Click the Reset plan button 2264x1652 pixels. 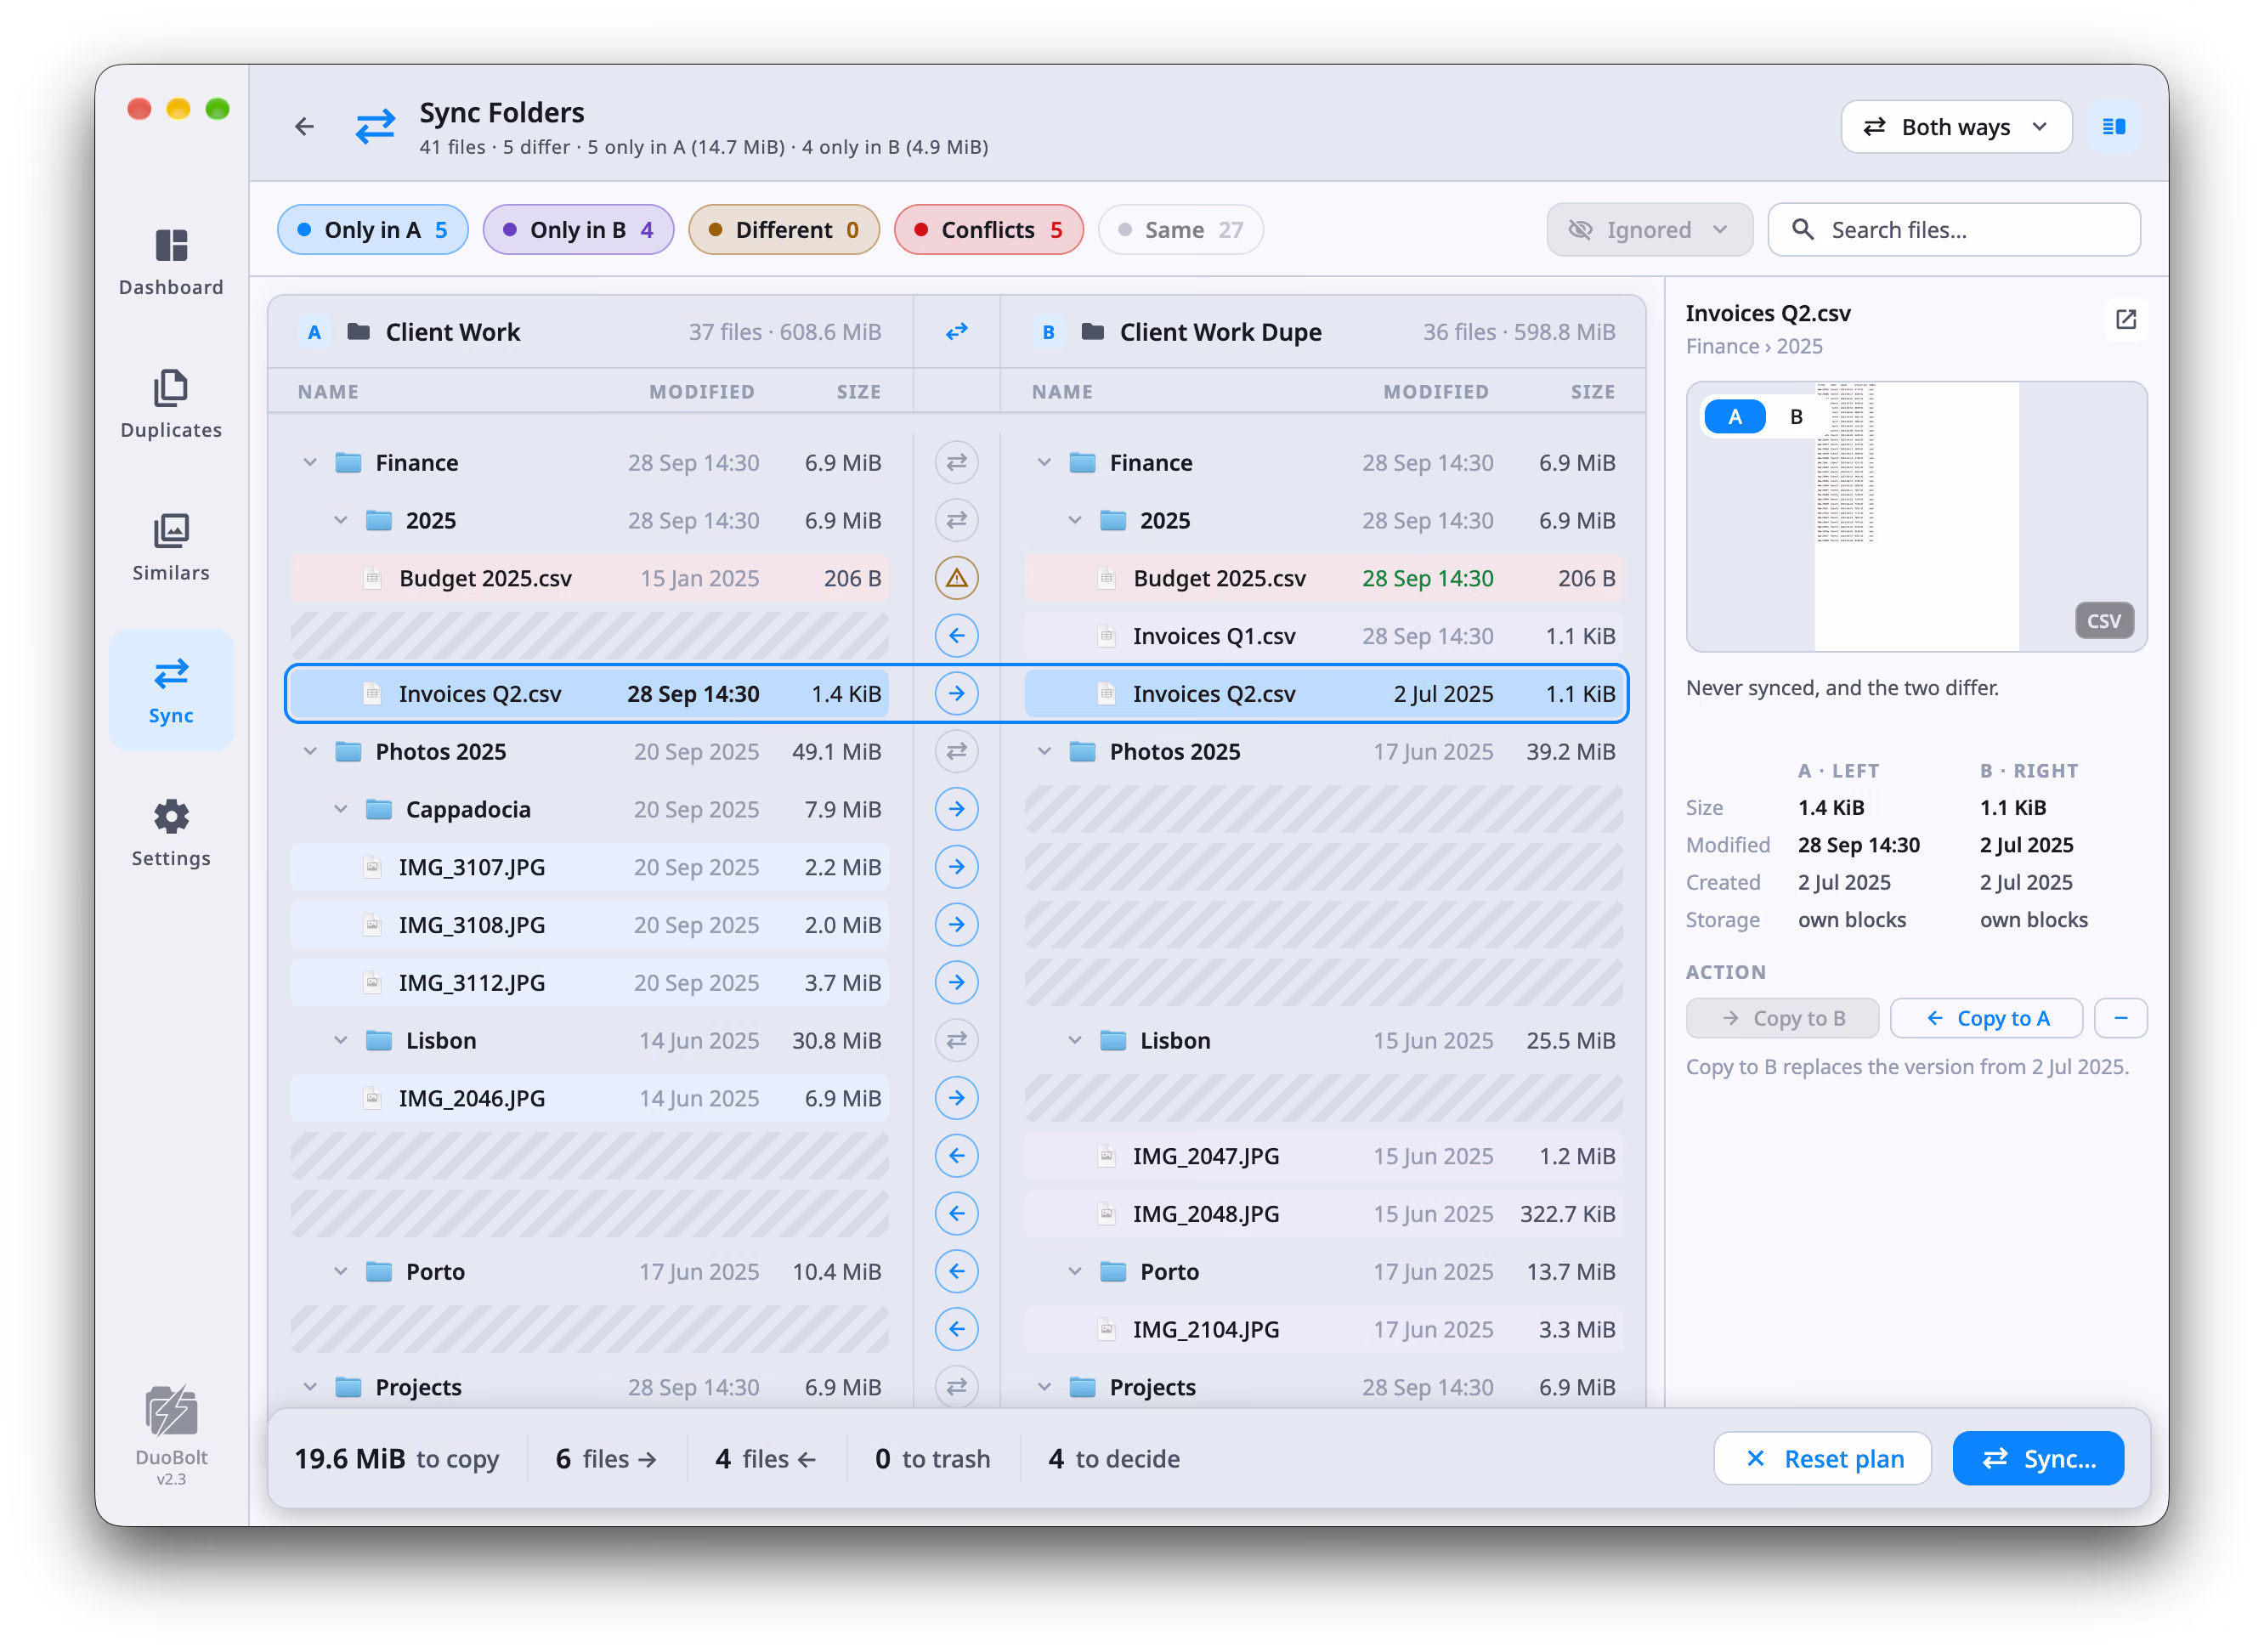click(1822, 1459)
